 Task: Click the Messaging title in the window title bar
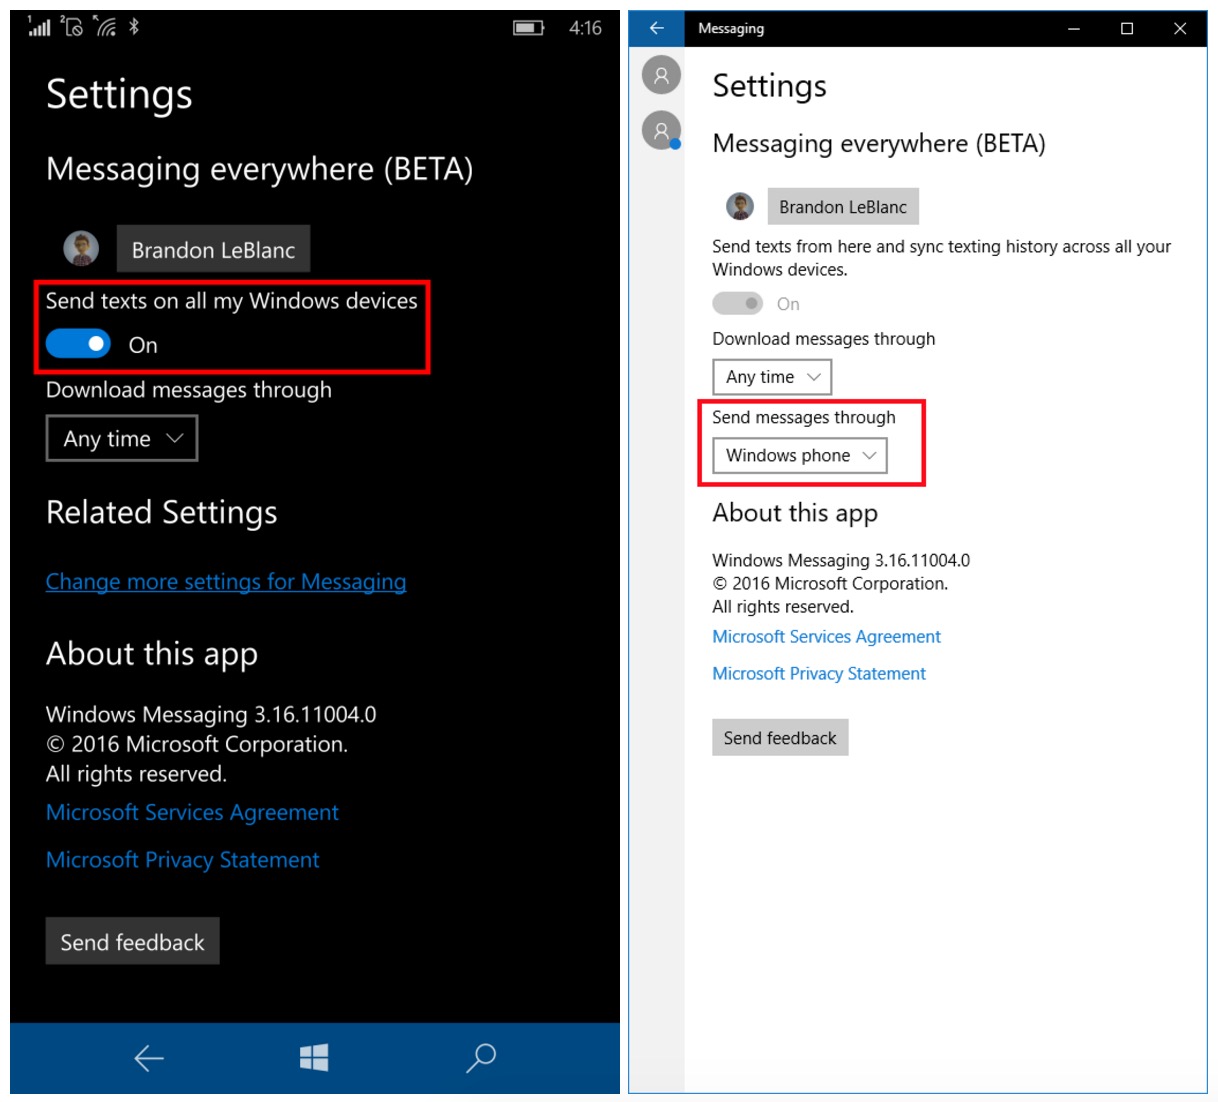(731, 28)
